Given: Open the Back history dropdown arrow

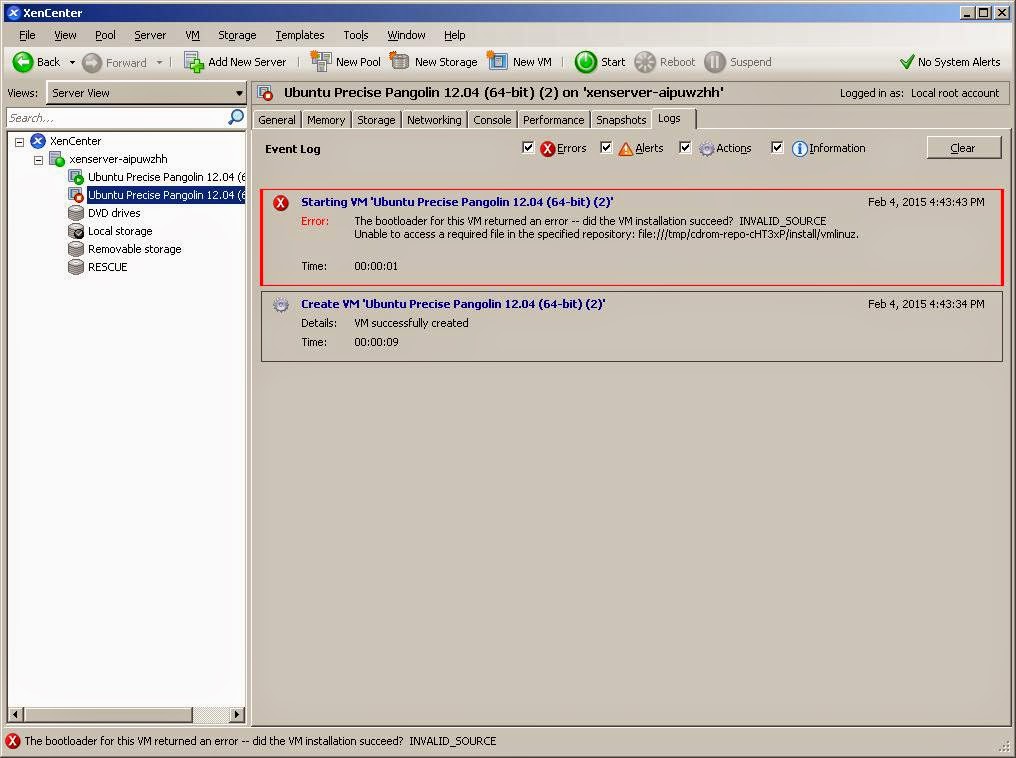Looking at the screenshot, I should [x=72, y=63].
